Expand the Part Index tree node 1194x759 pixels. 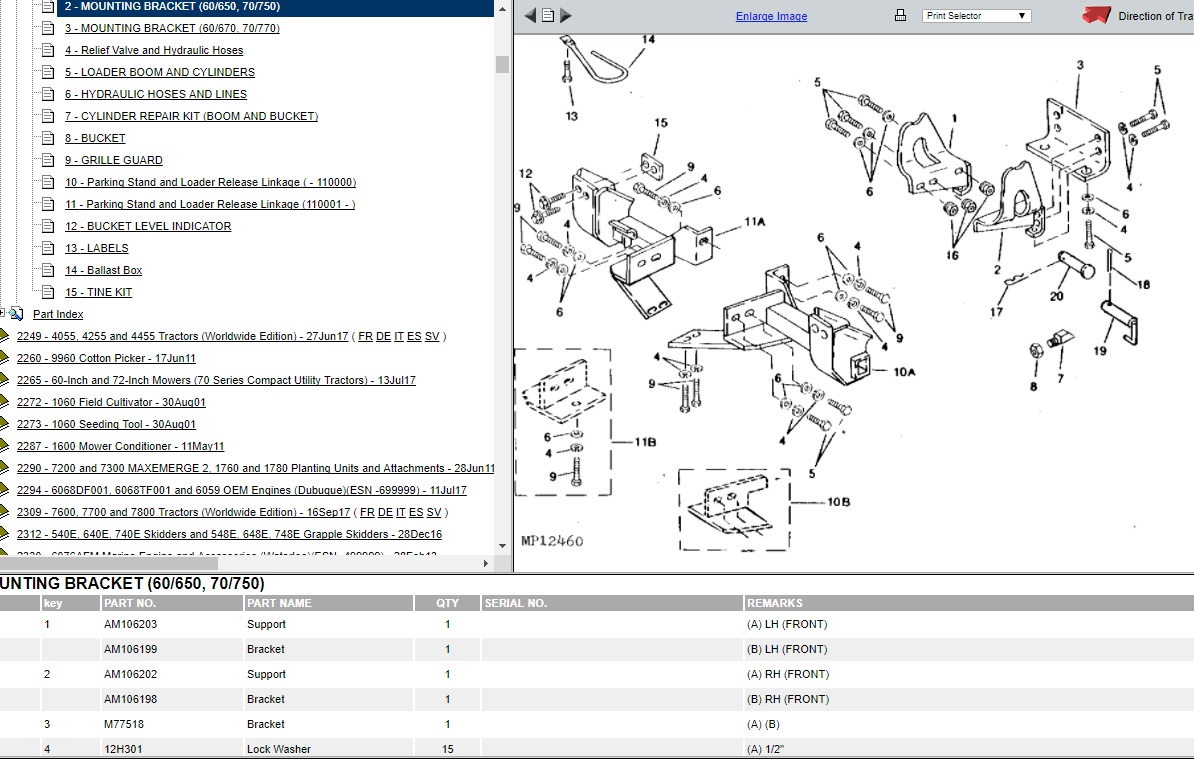[4, 314]
